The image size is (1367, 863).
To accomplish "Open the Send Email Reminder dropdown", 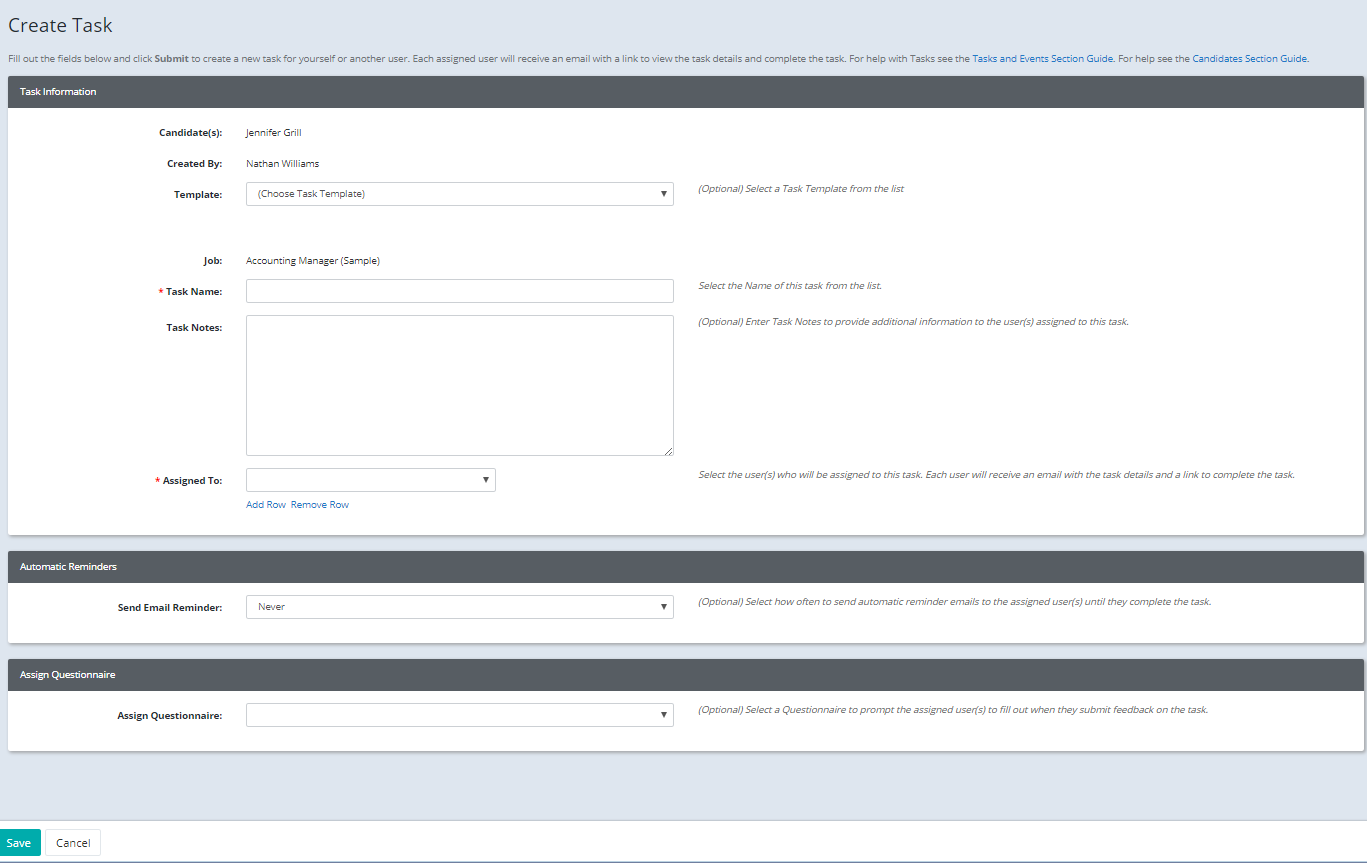I will [459, 607].
